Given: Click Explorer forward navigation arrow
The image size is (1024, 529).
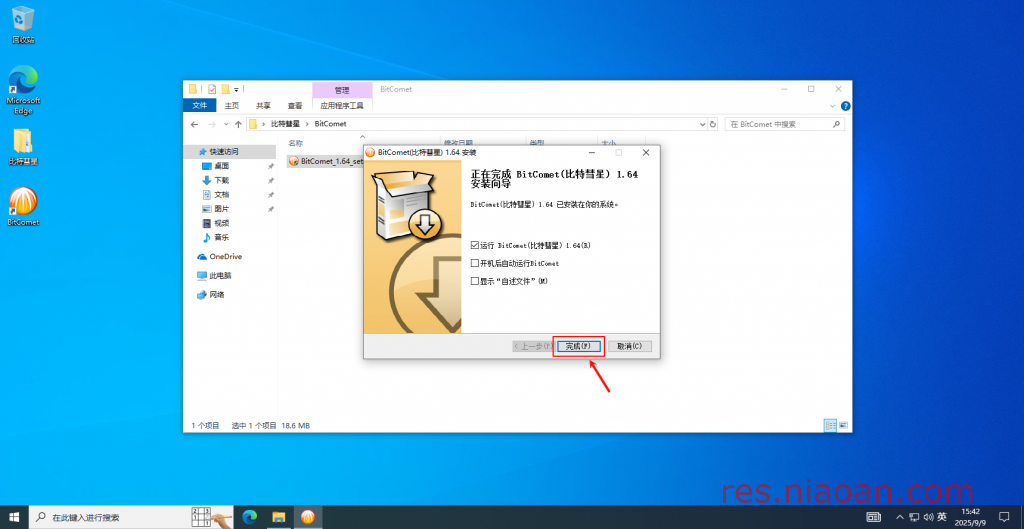Looking at the screenshot, I should click(212, 124).
